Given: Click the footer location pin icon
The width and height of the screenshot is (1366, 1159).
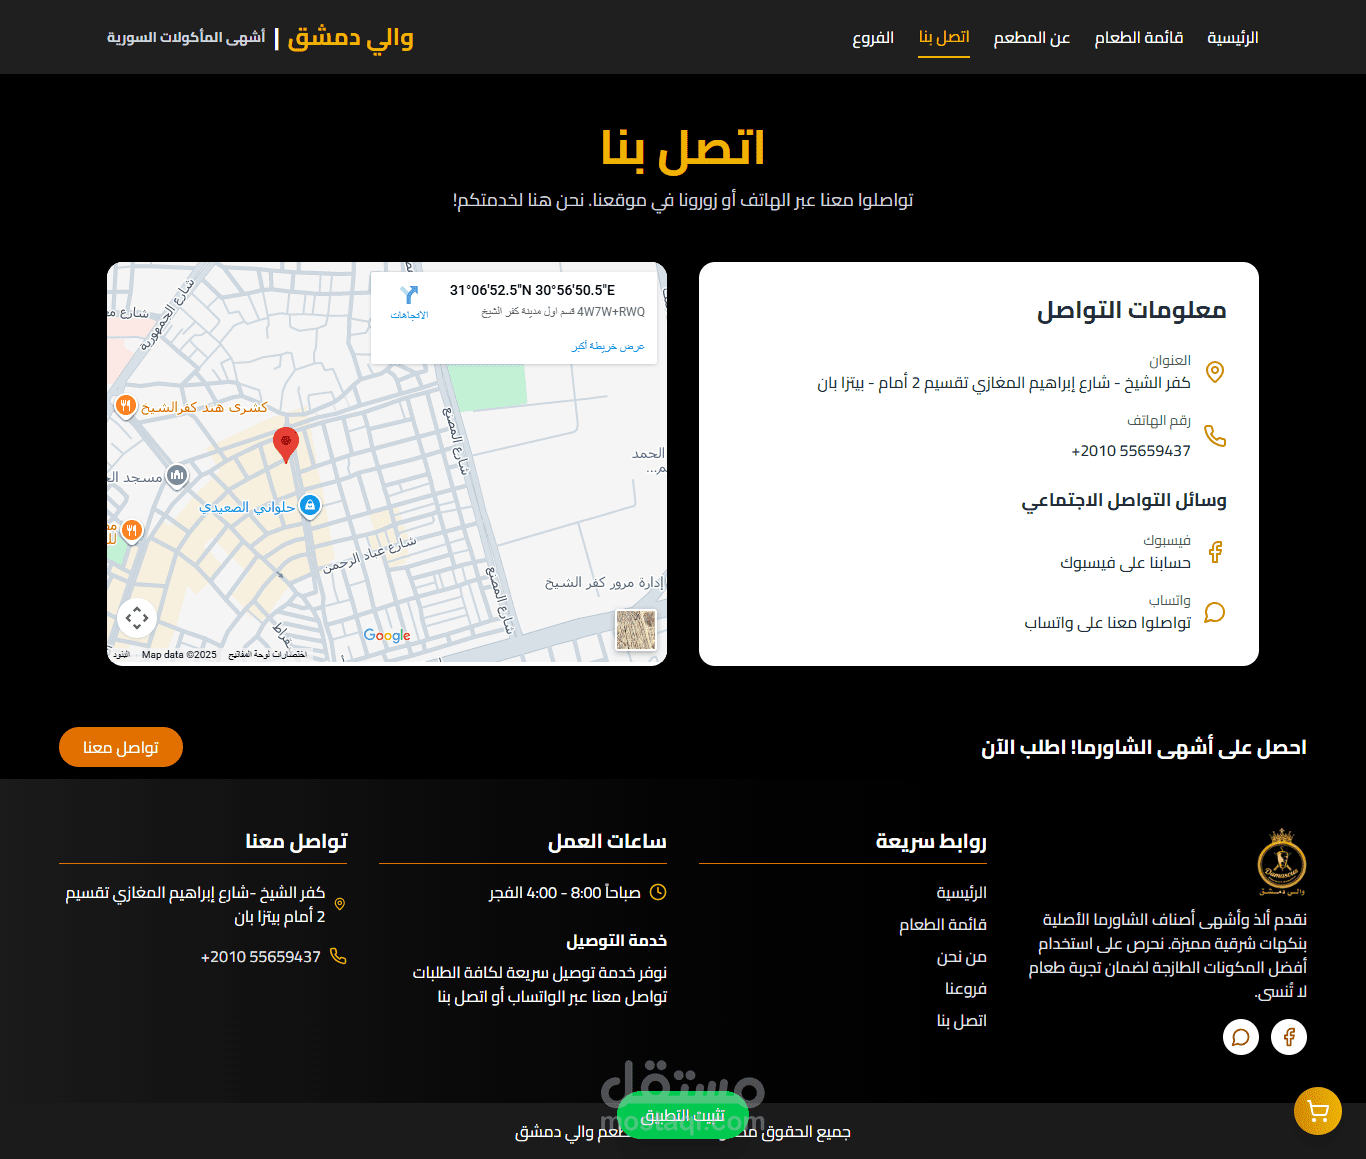Looking at the screenshot, I should point(340,904).
